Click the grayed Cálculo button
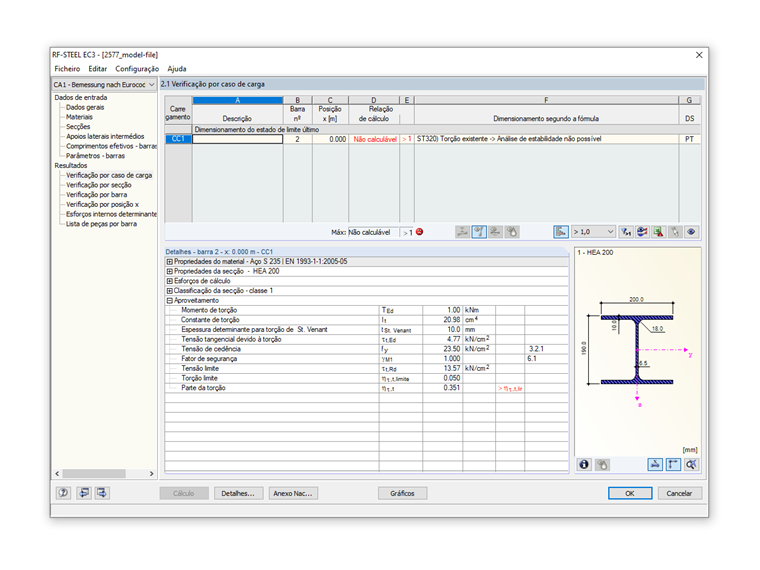 (184, 493)
